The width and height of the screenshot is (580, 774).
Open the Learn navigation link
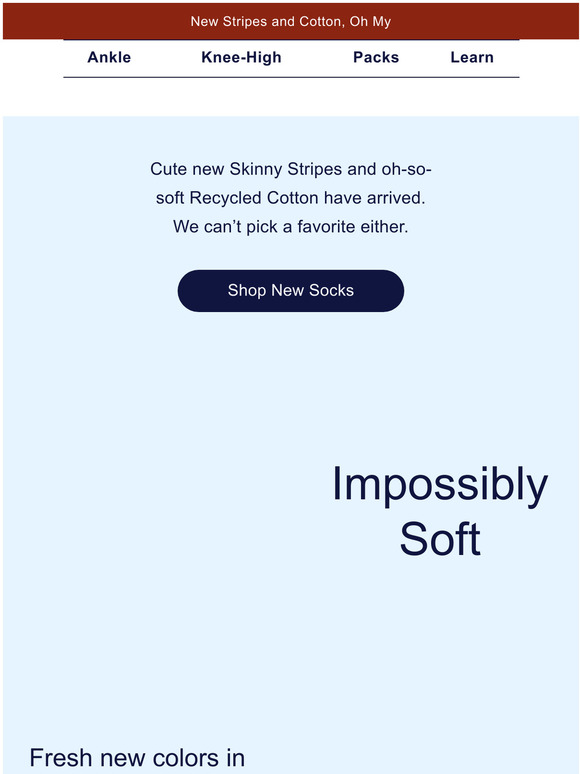pos(472,57)
